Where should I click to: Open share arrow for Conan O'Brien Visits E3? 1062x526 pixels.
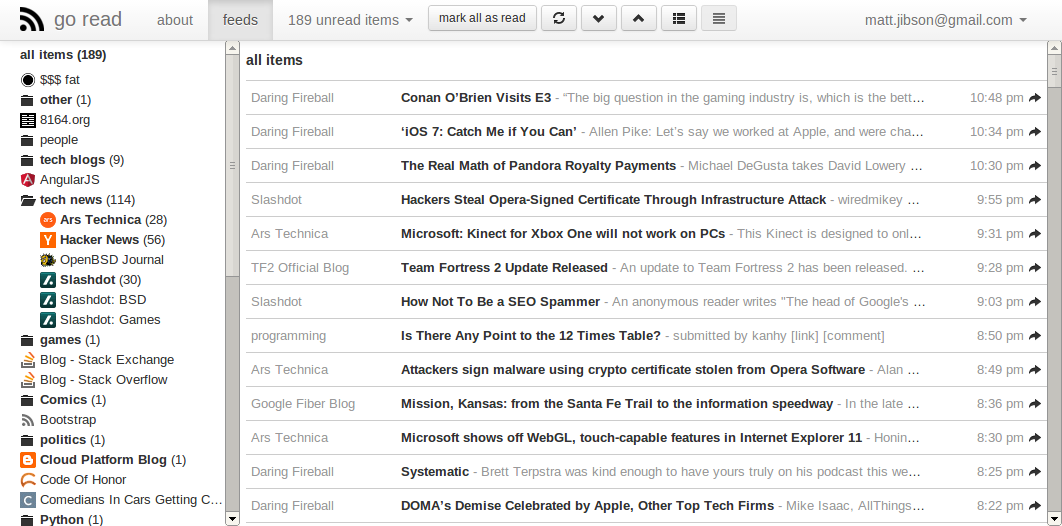[x=1034, y=97]
